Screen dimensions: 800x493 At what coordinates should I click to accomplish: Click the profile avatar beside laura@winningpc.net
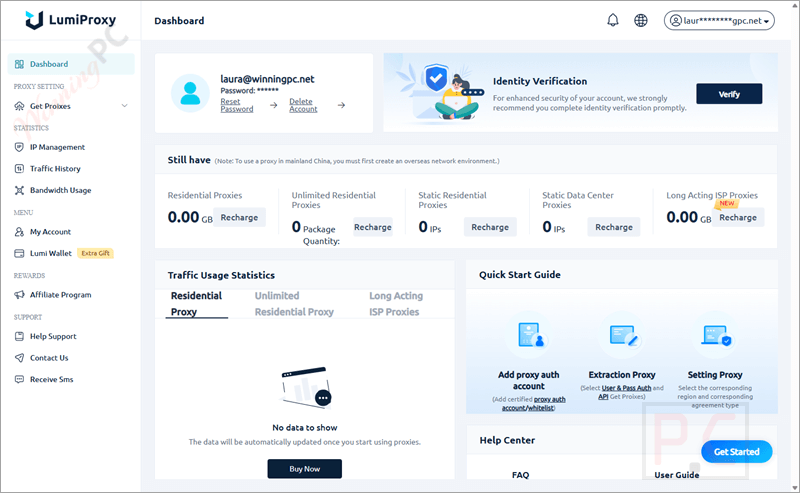pos(190,93)
